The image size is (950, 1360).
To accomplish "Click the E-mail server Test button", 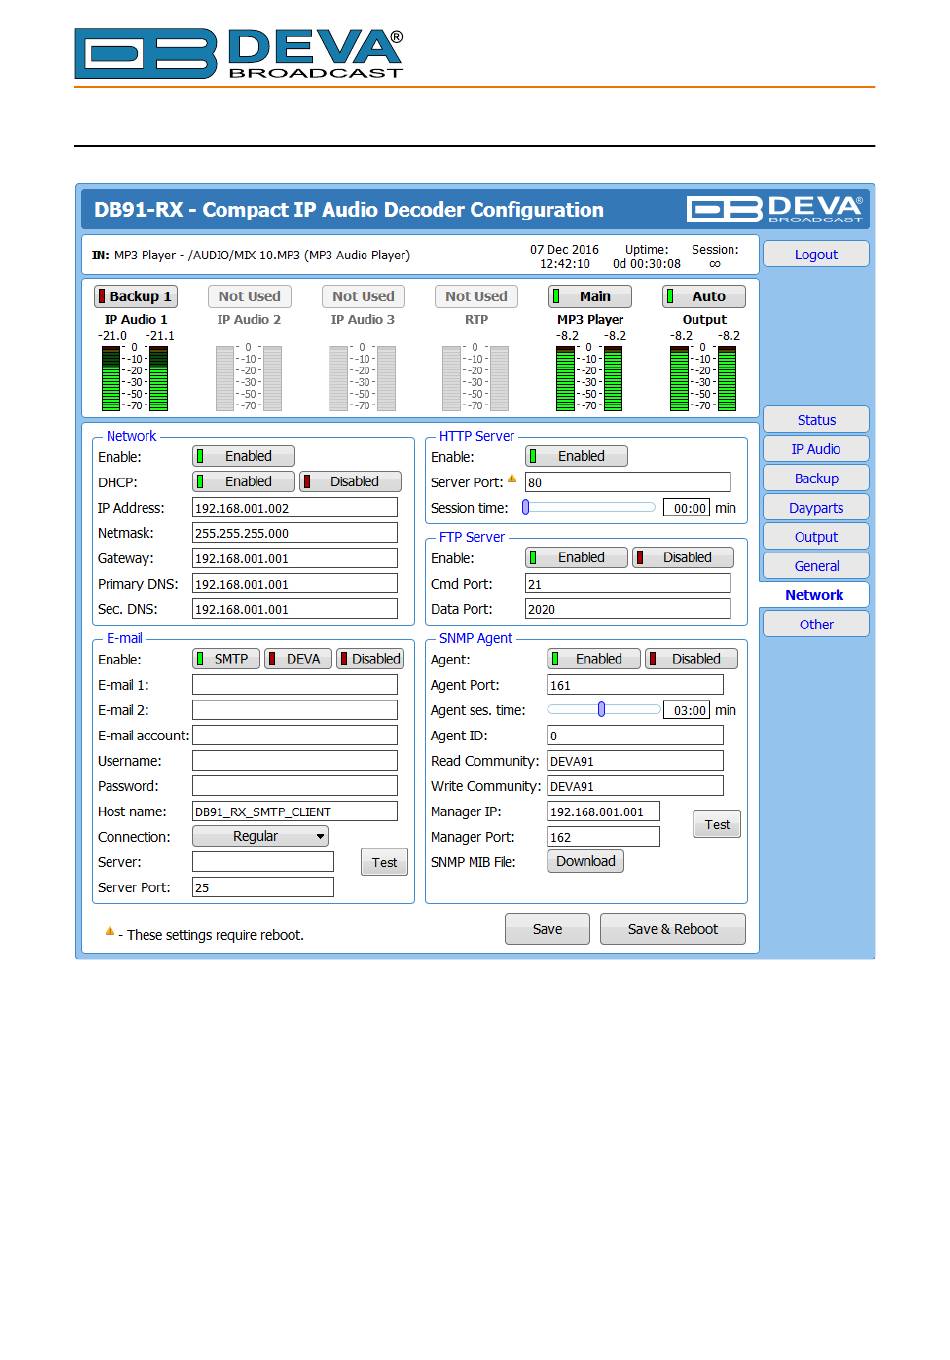I will tap(384, 862).
